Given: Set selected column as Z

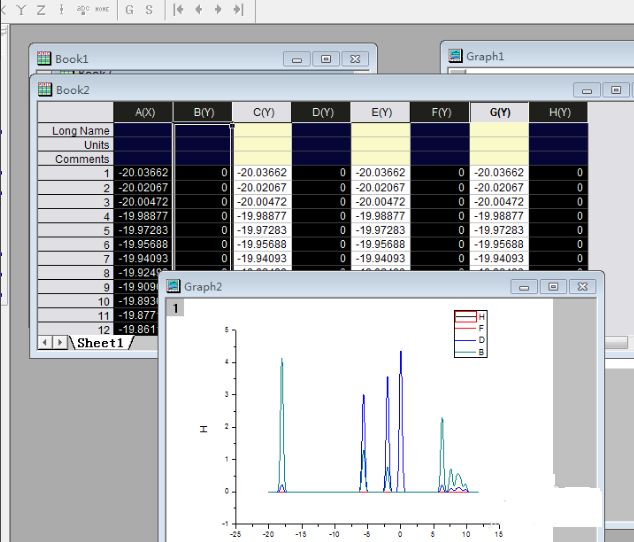Looking at the screenshot, I should [x=41, y=9].
